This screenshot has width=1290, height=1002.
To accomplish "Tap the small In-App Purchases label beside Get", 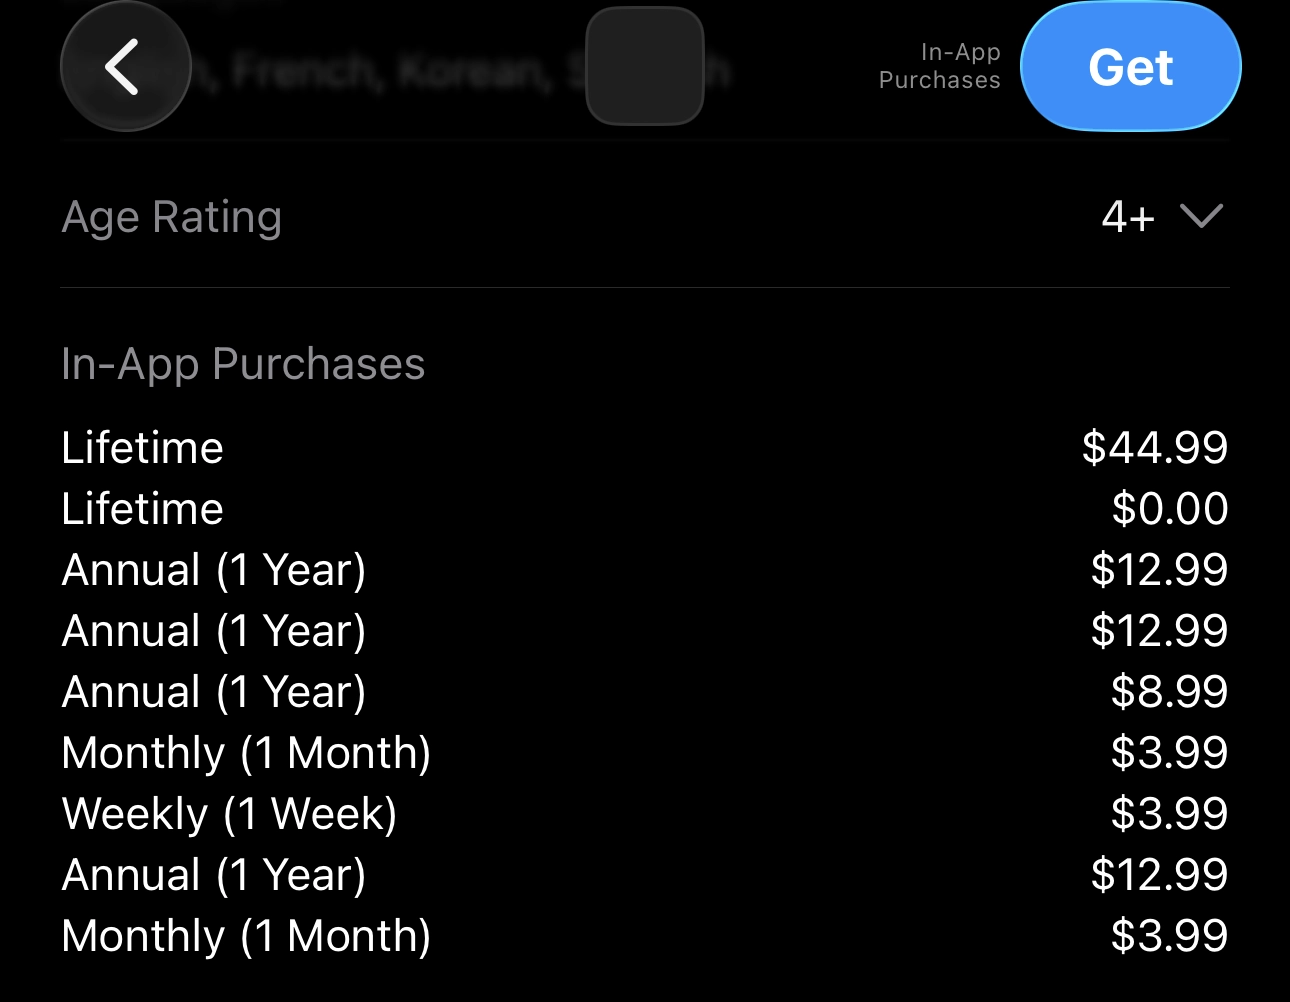I will 940,67.
